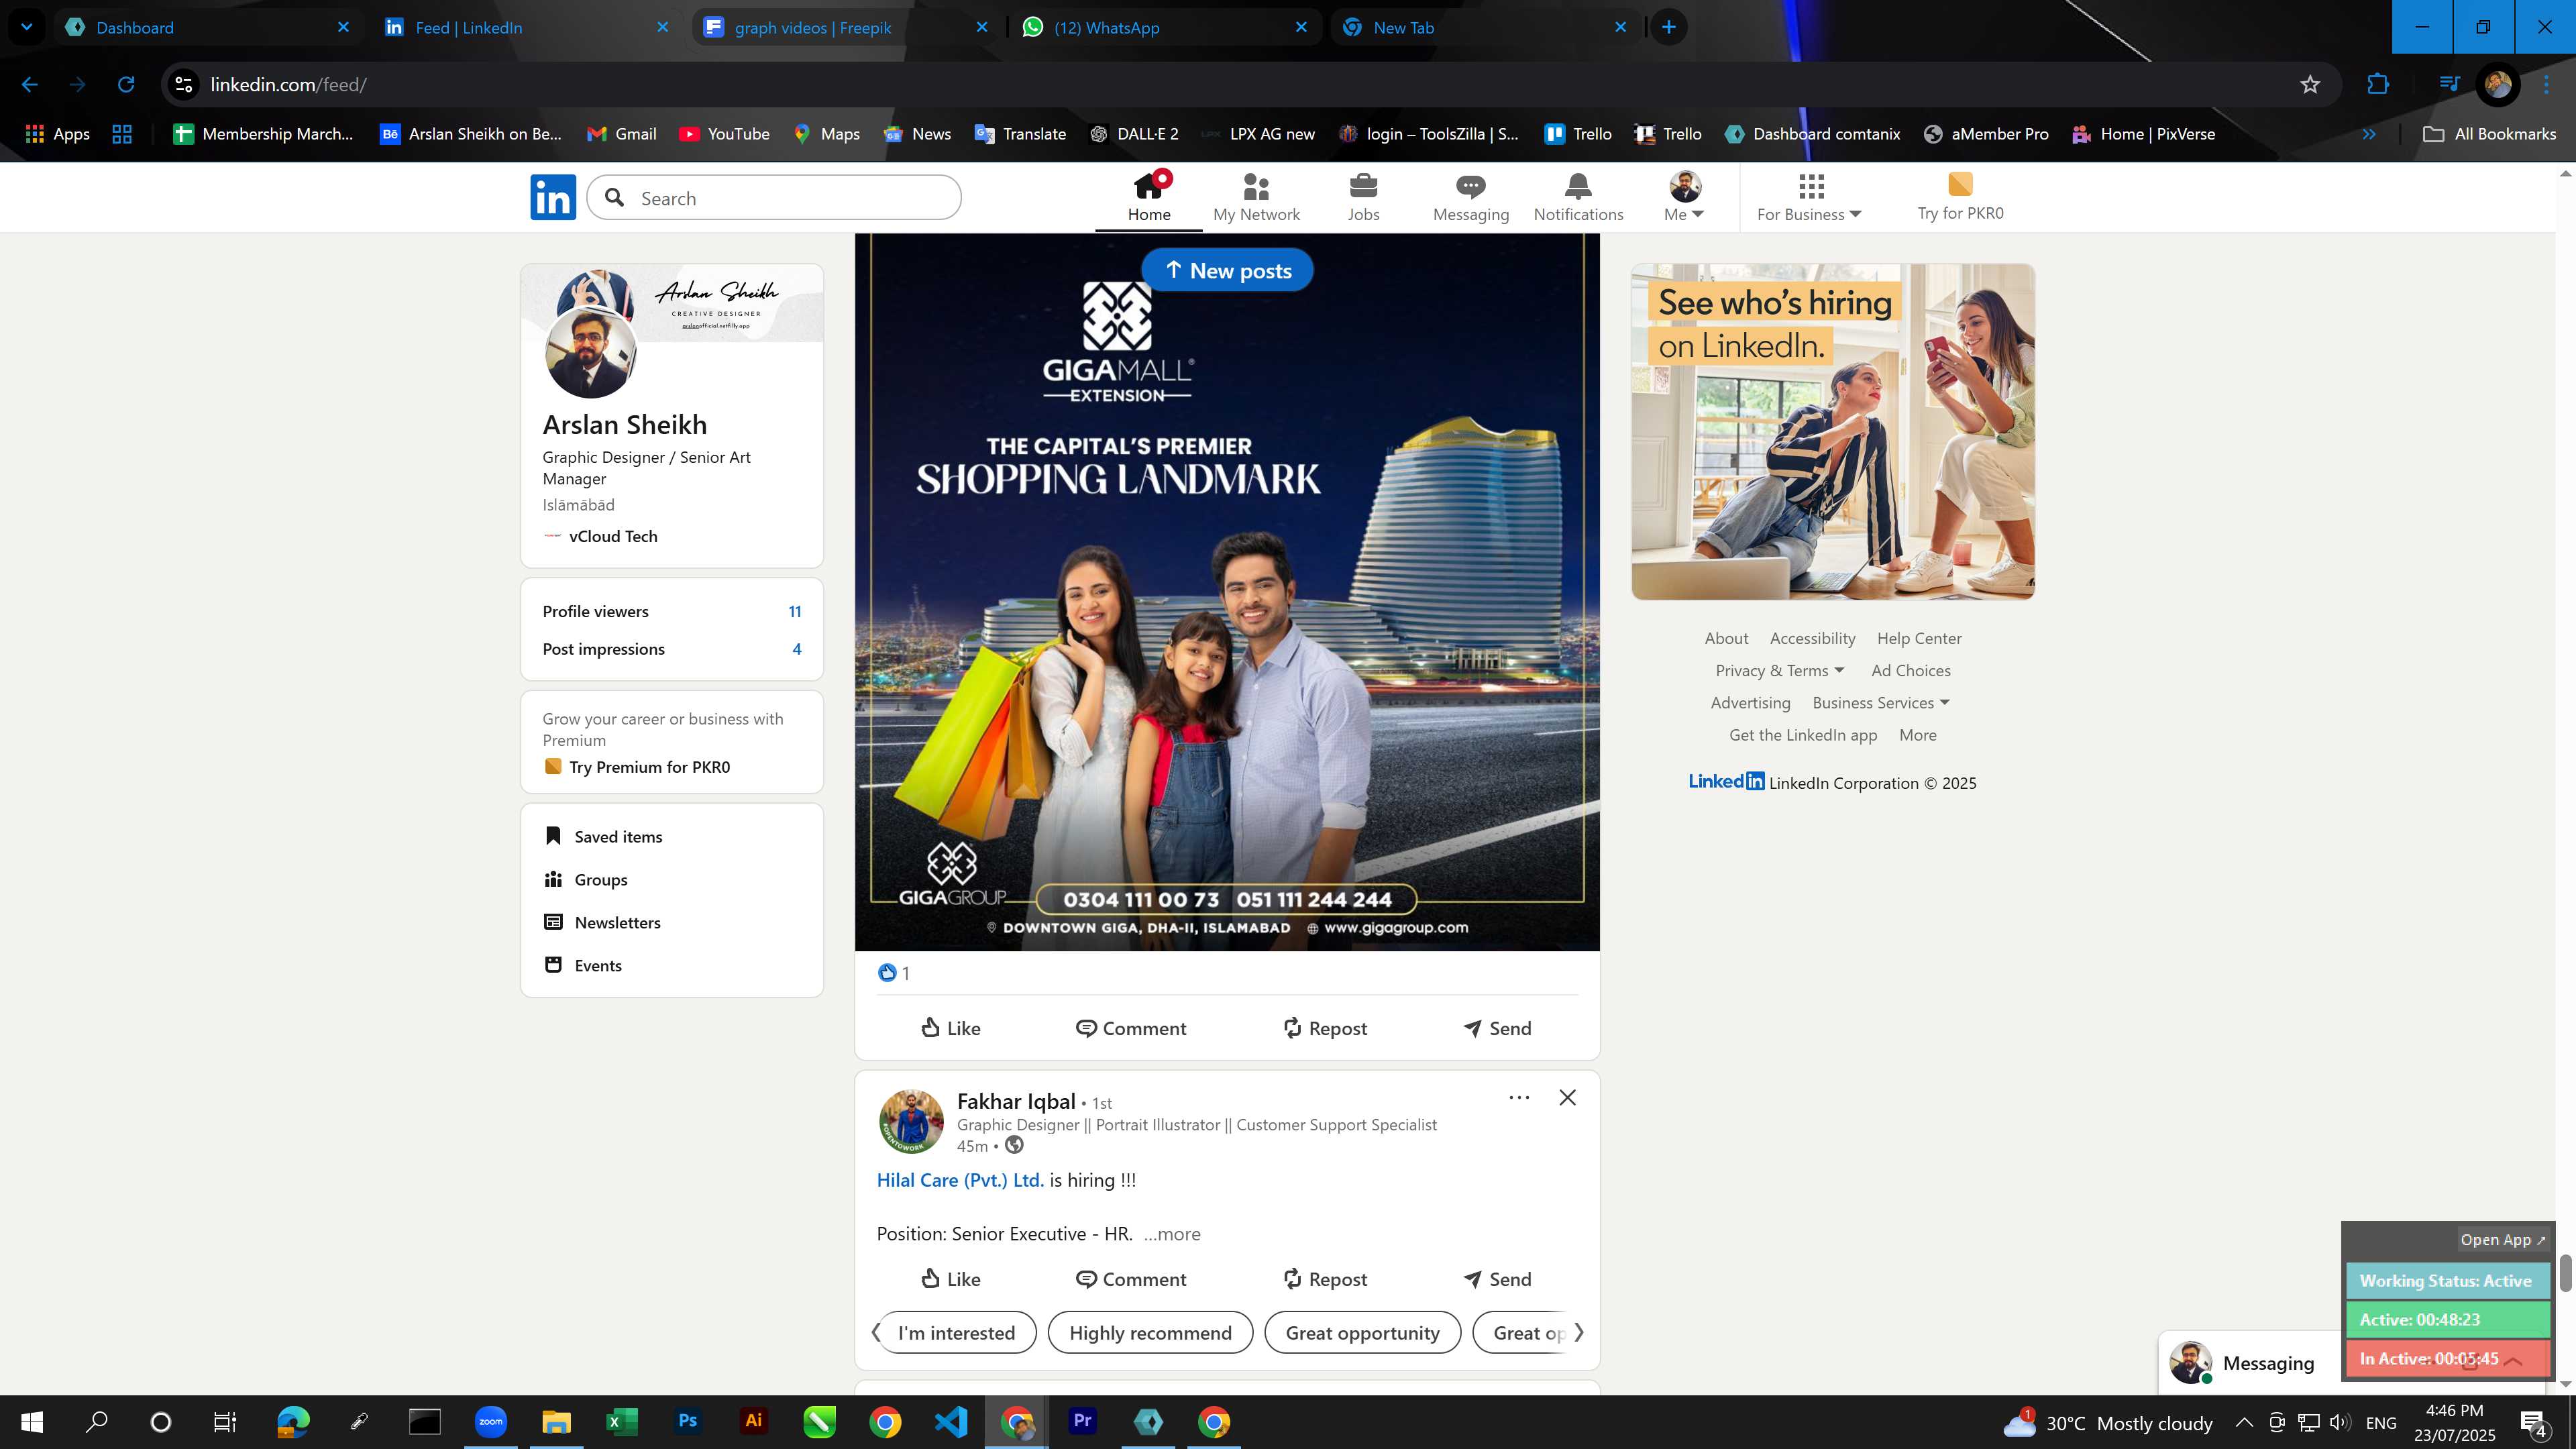This screenshot has width=2576, height=1449.
Task: Like the Giga Mall post
Action: [x=950, y=1028]
